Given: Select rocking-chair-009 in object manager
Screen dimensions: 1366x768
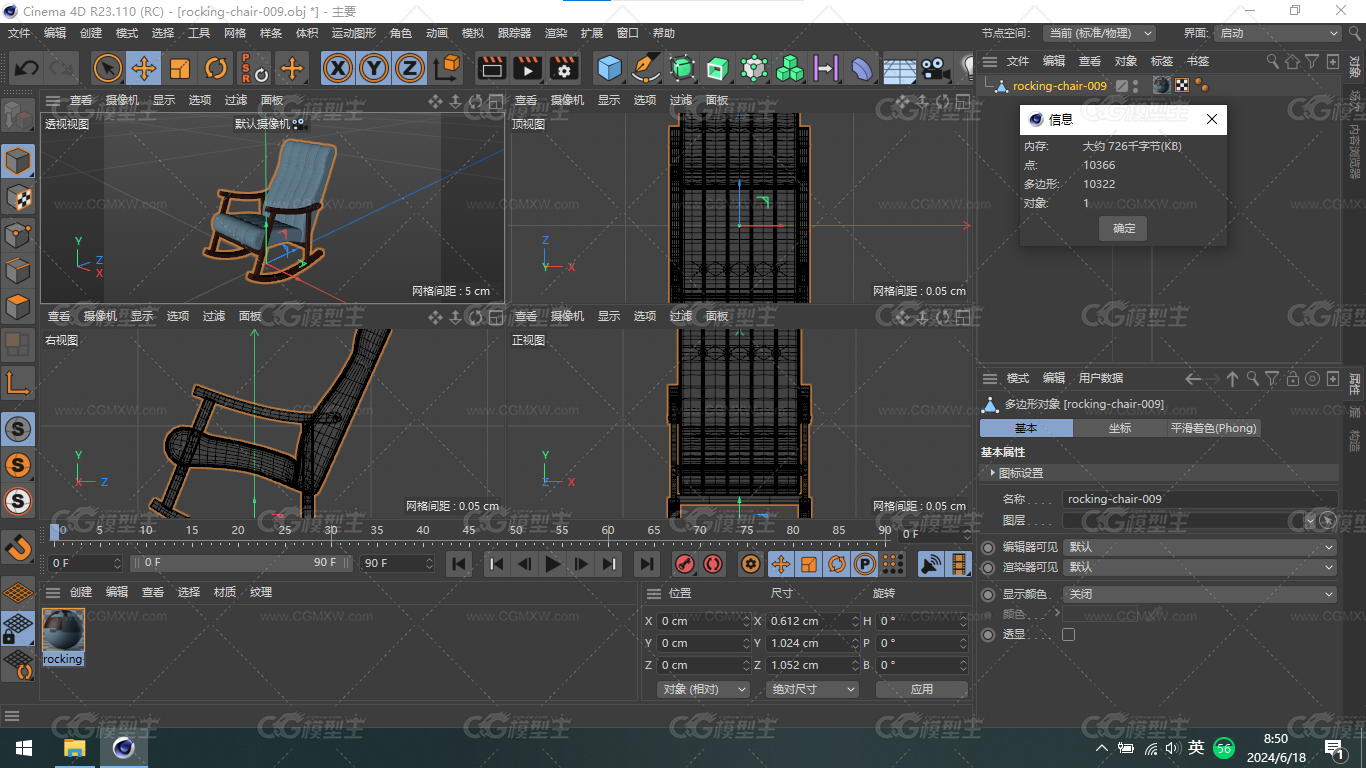Looking at the screenshot, I should click(x=1059, y=86).
